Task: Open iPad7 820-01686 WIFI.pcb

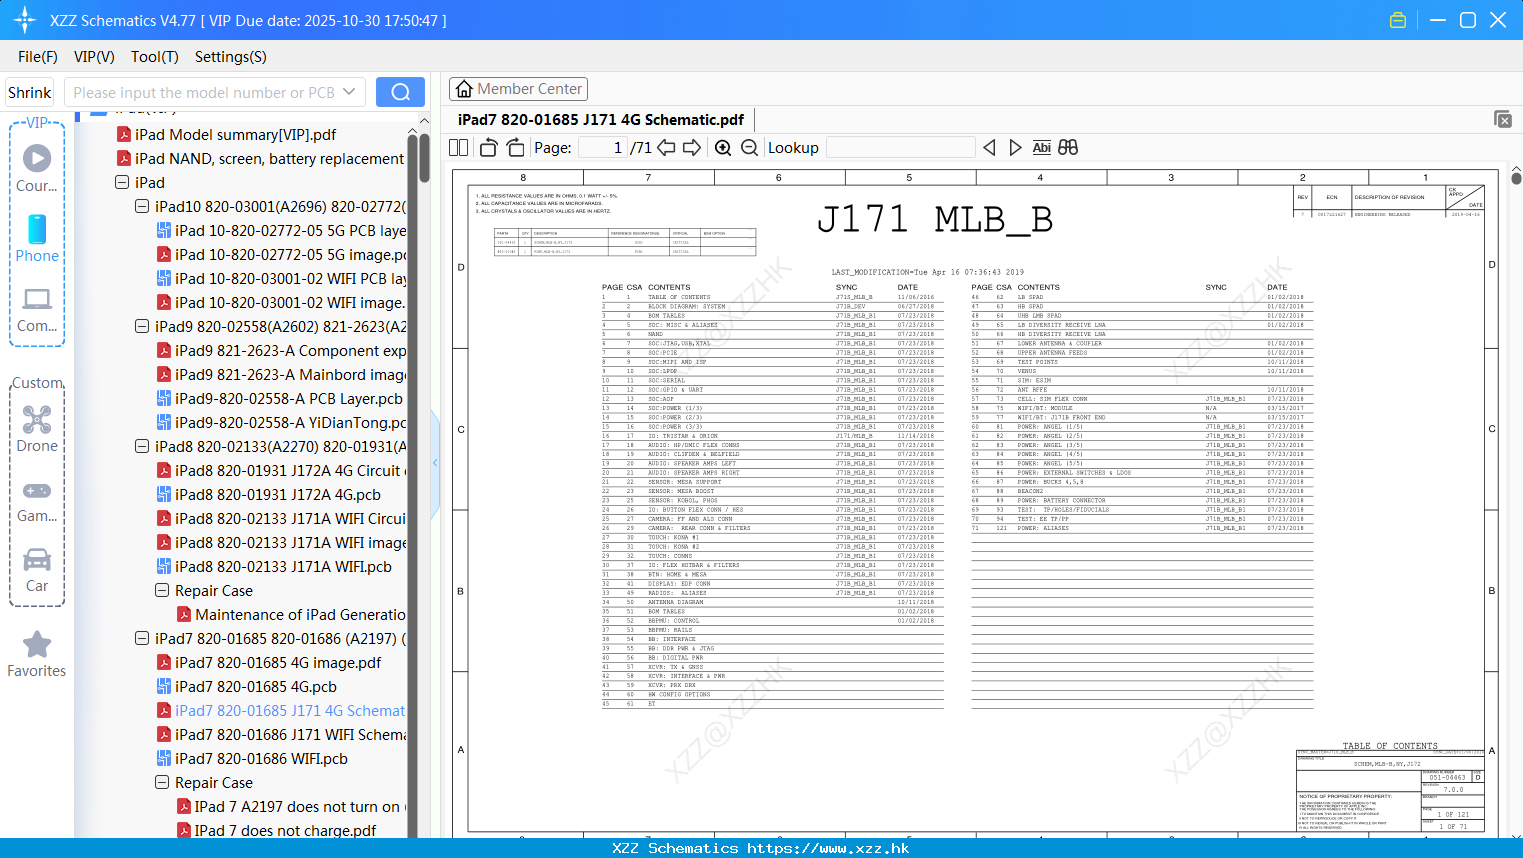Action: 252,758
